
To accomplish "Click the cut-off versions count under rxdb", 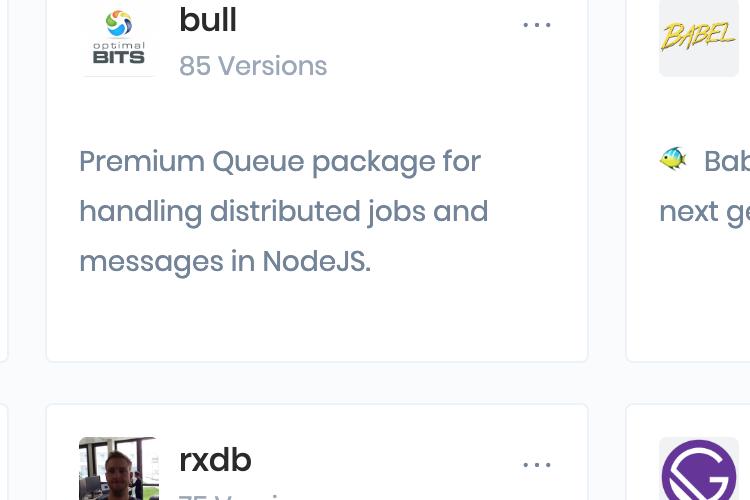I will tap(229, 496).
